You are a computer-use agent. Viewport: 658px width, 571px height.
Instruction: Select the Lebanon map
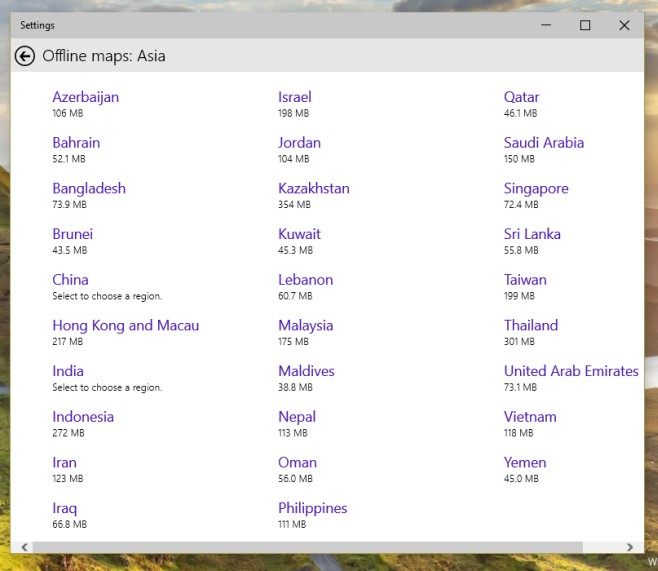pyautogui.click(x=306, y=280)
